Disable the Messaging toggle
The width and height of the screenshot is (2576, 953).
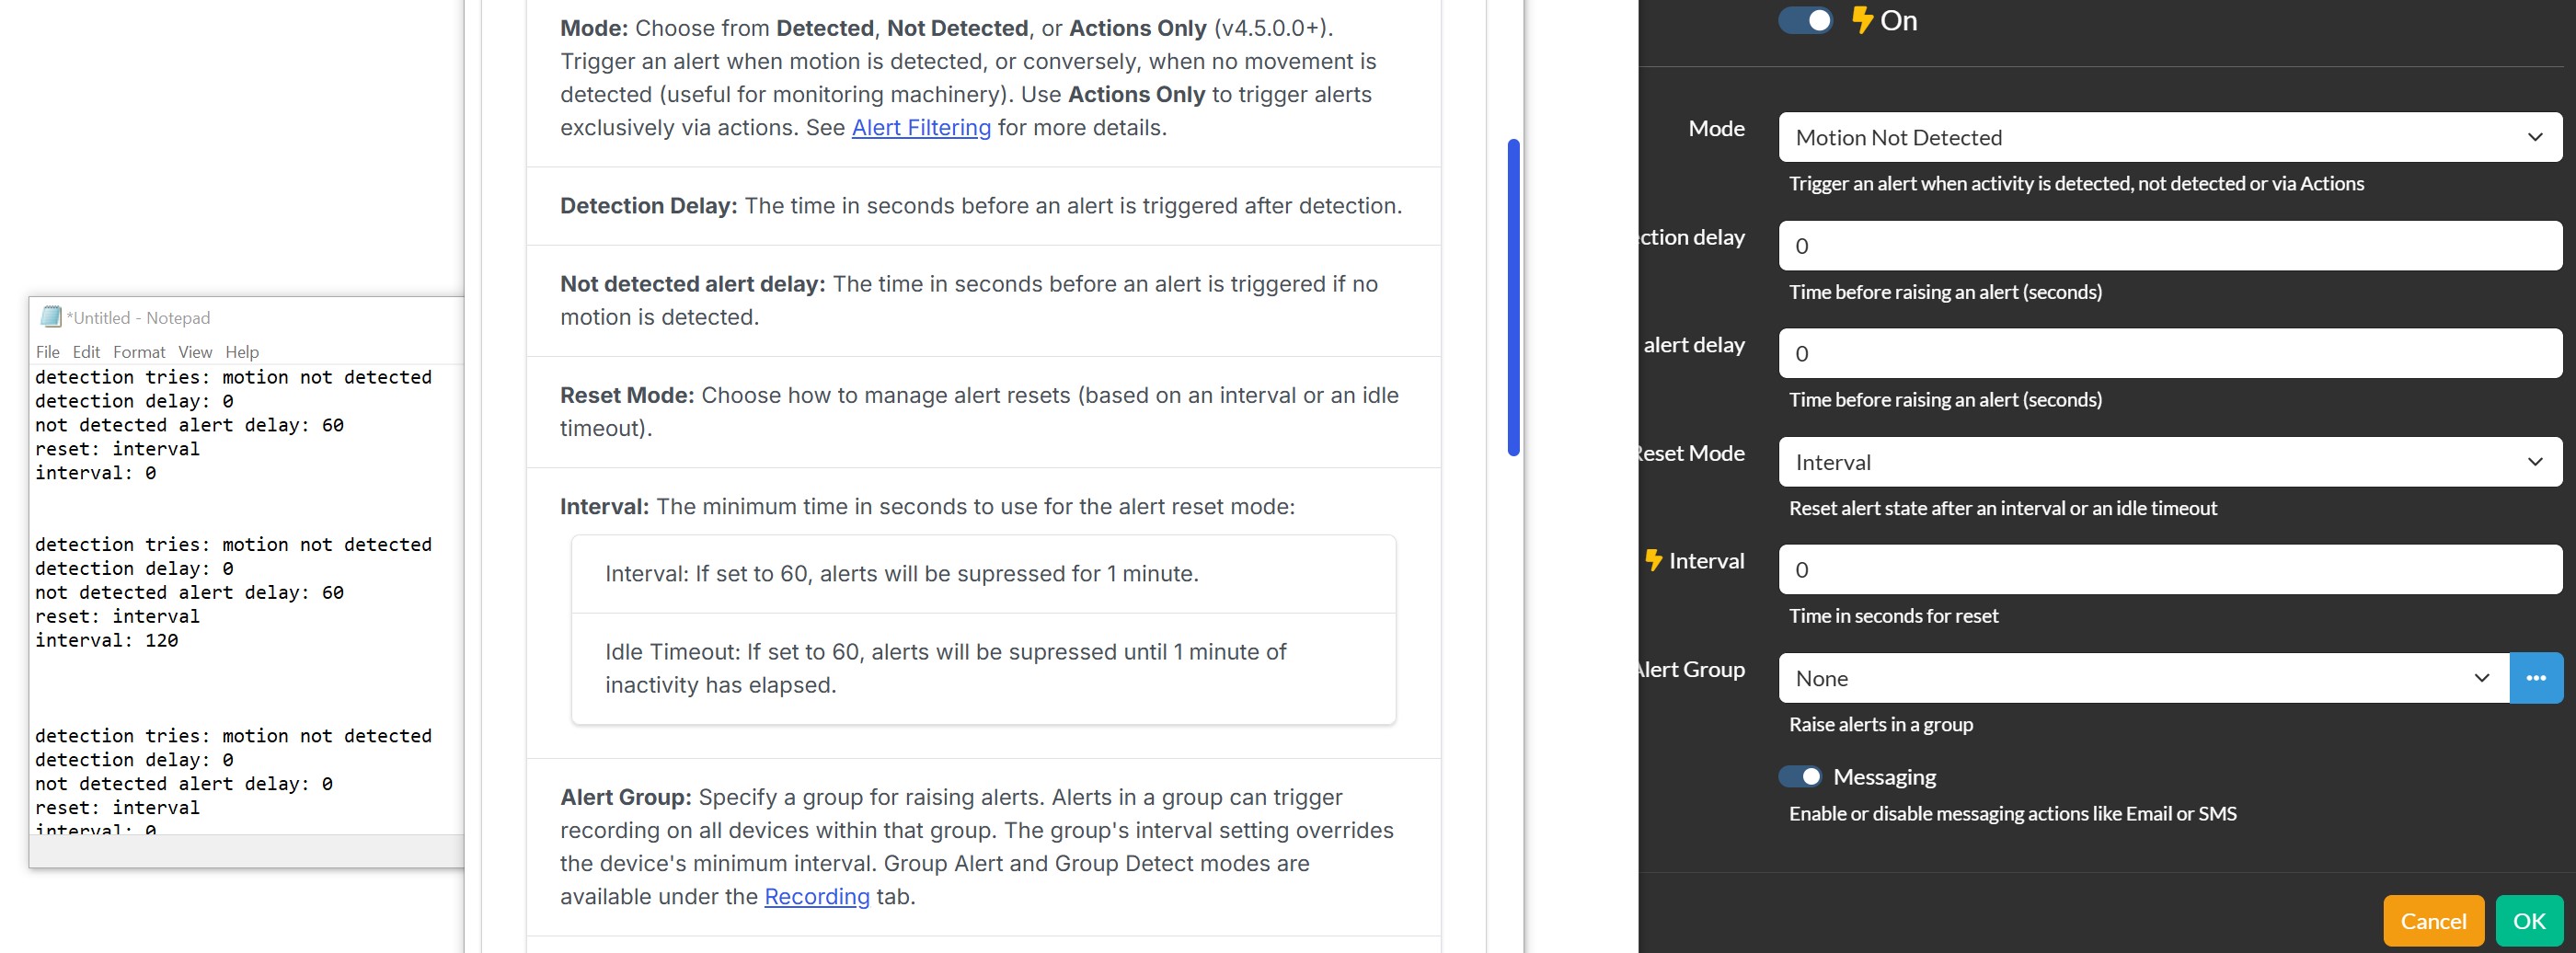coord(1800,777)
